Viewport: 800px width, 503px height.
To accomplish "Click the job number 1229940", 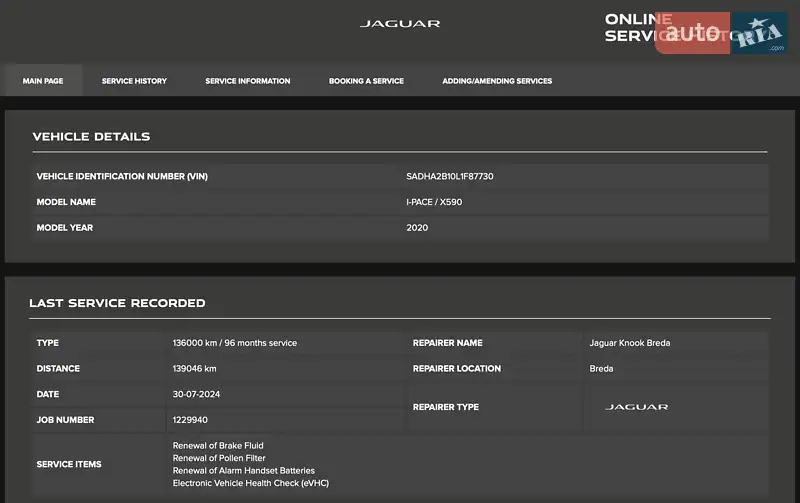I will tap(190, 420).
